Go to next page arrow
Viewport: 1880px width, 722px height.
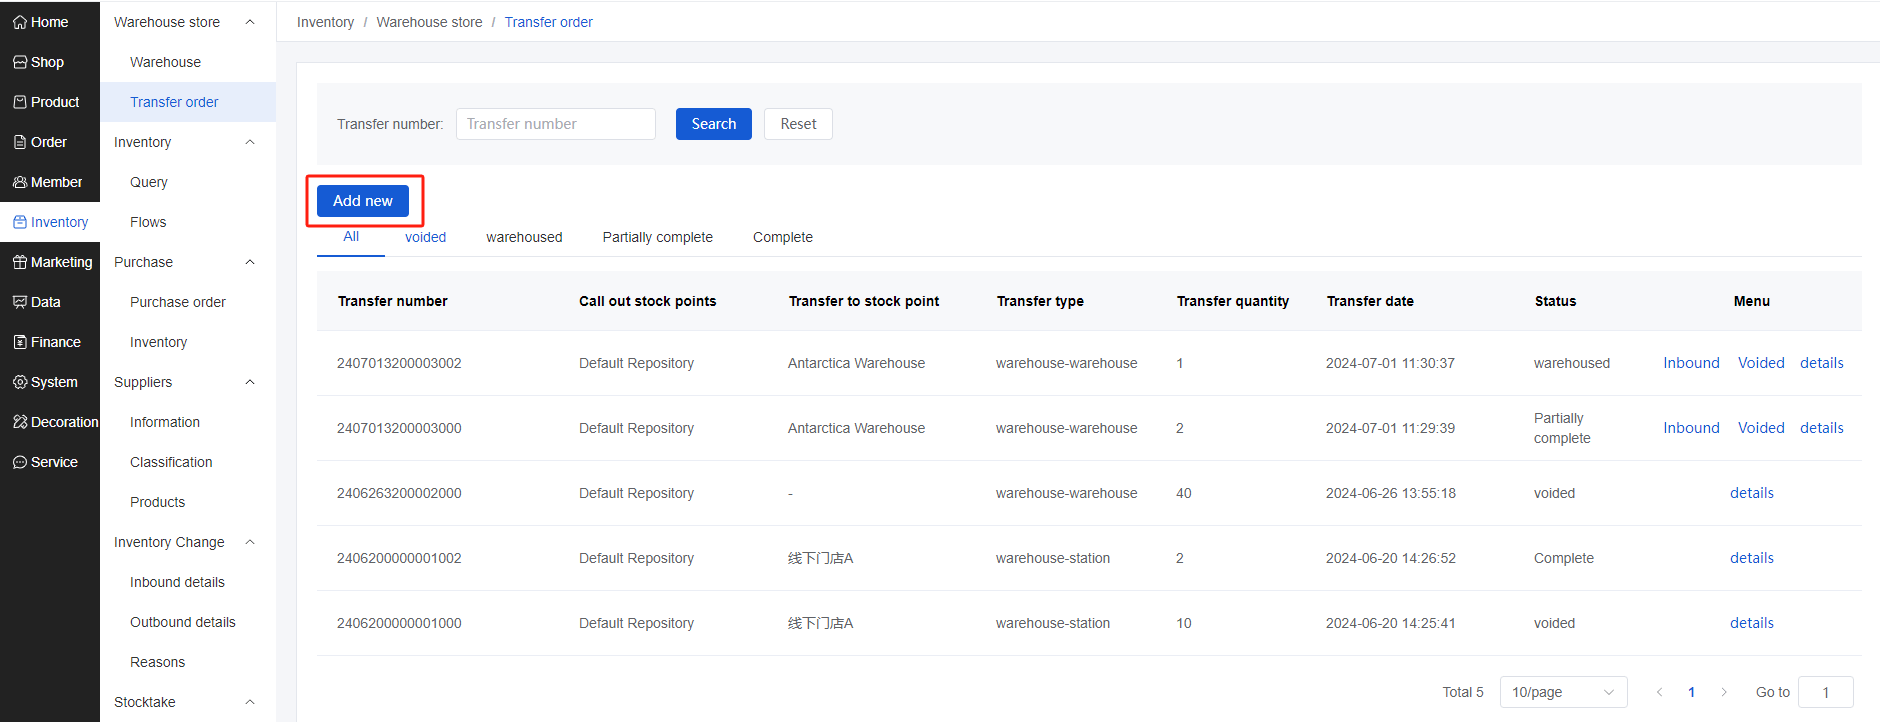(1724, 692)
